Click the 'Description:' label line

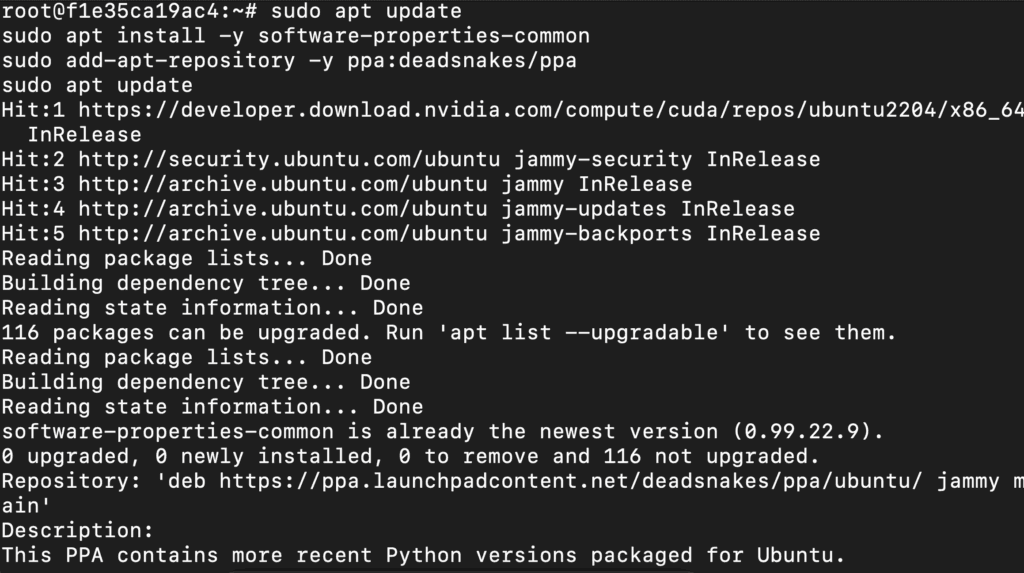78,530
